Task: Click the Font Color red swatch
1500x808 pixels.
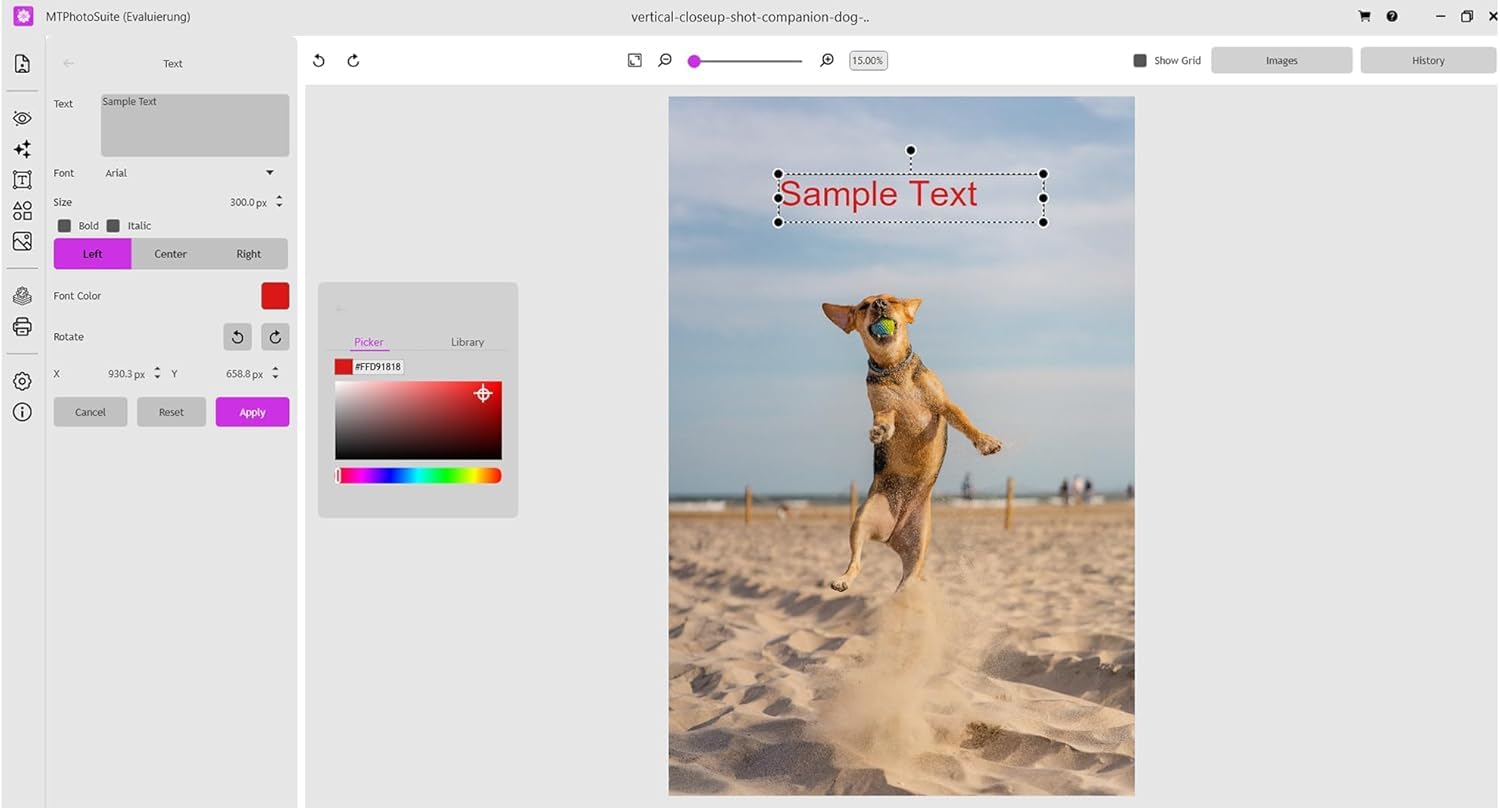Action: tap(275, 296)
